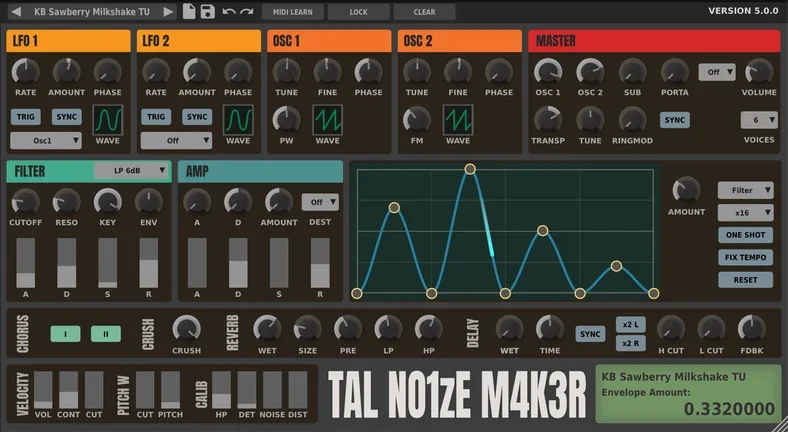Viewport: 788px width, 432px height.
Task: Click the LFO 2 AMOUNT knob
Action: pos(197,71)
